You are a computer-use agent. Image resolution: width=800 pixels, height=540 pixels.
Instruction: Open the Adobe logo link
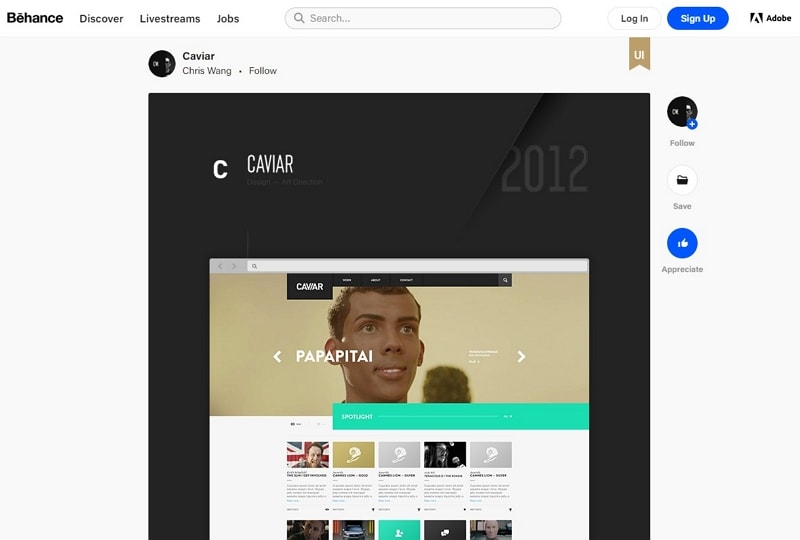tap(770, 18)
